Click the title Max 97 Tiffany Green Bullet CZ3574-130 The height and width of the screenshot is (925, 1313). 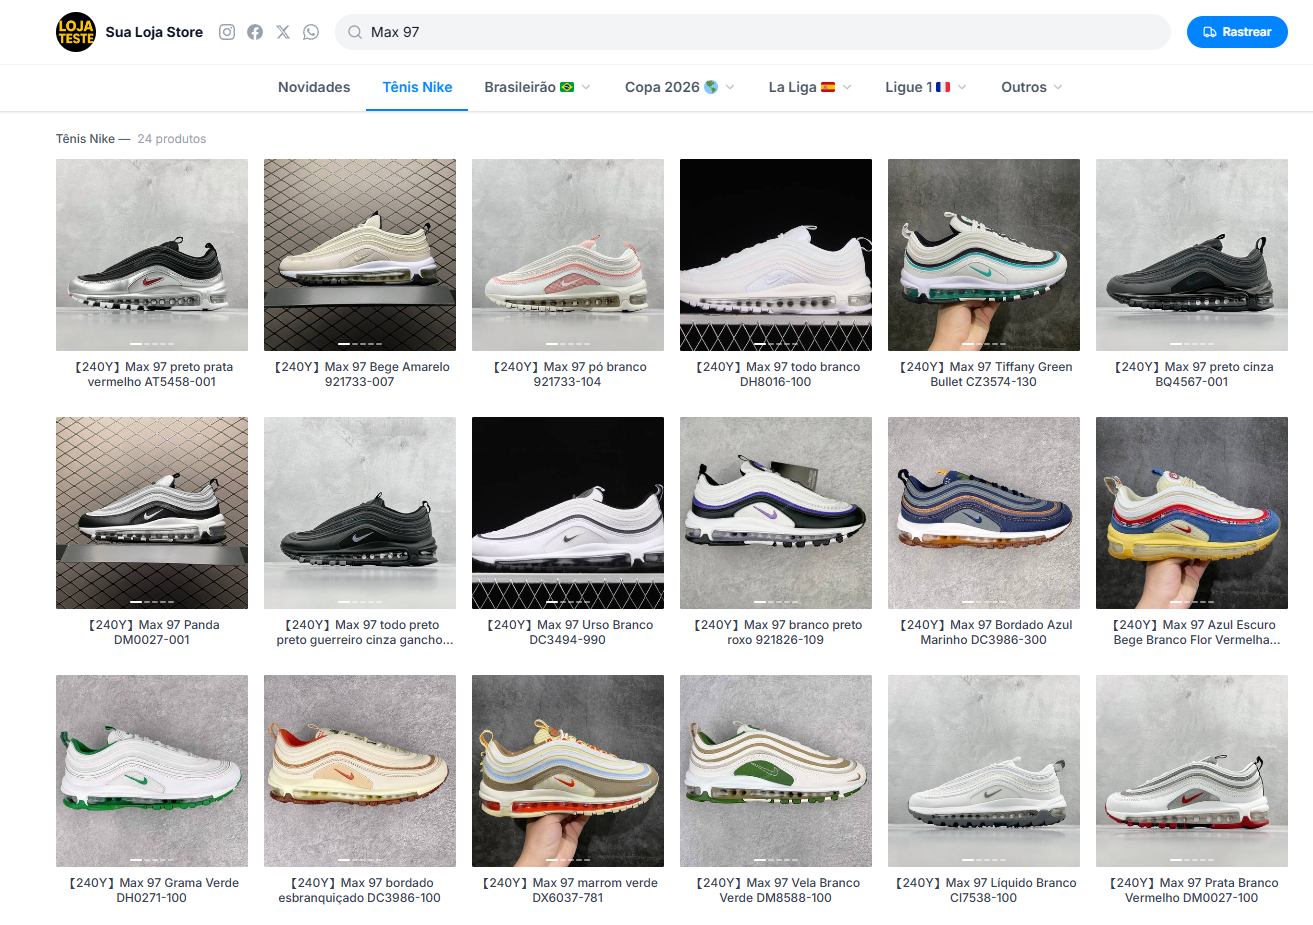coord(984,374)
